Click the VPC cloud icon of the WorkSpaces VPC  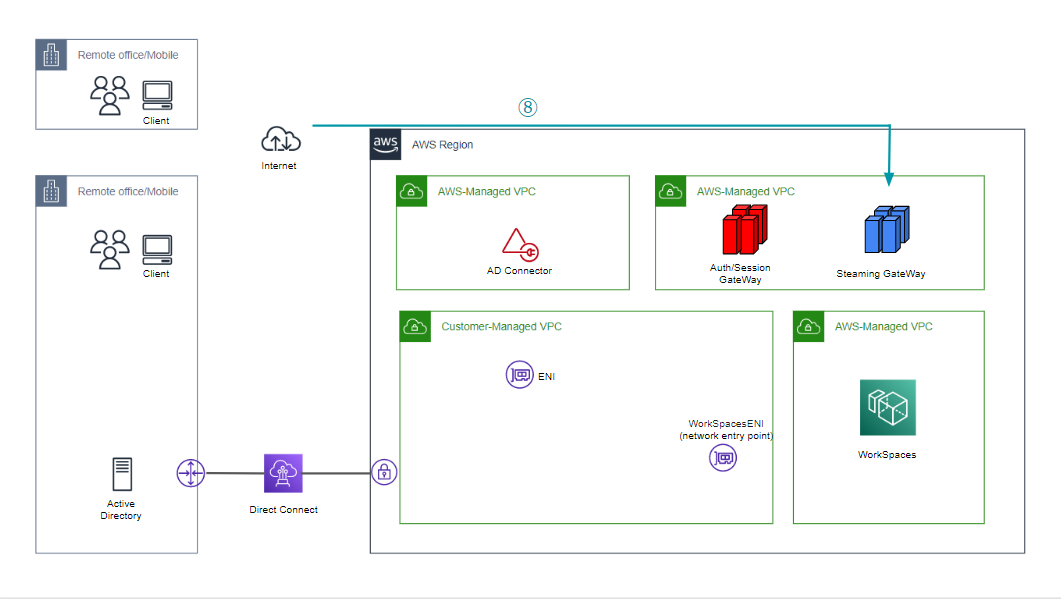click(809, 327)
